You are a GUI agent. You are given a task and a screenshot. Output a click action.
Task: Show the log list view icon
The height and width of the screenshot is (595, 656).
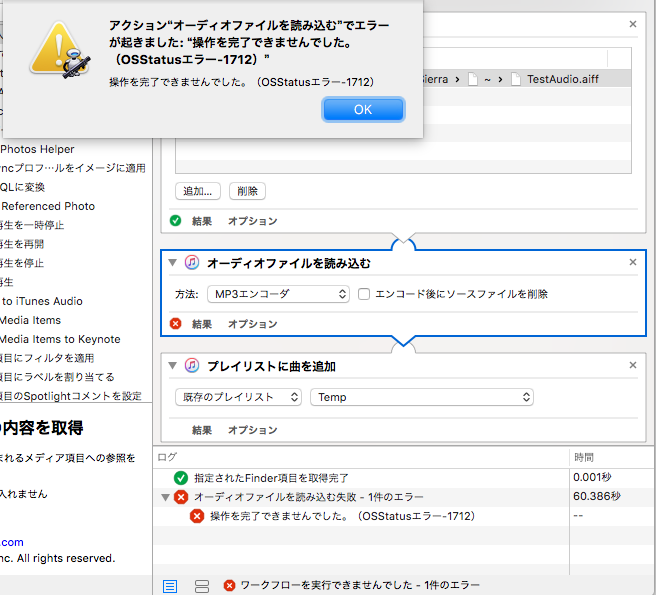point(170,585)
